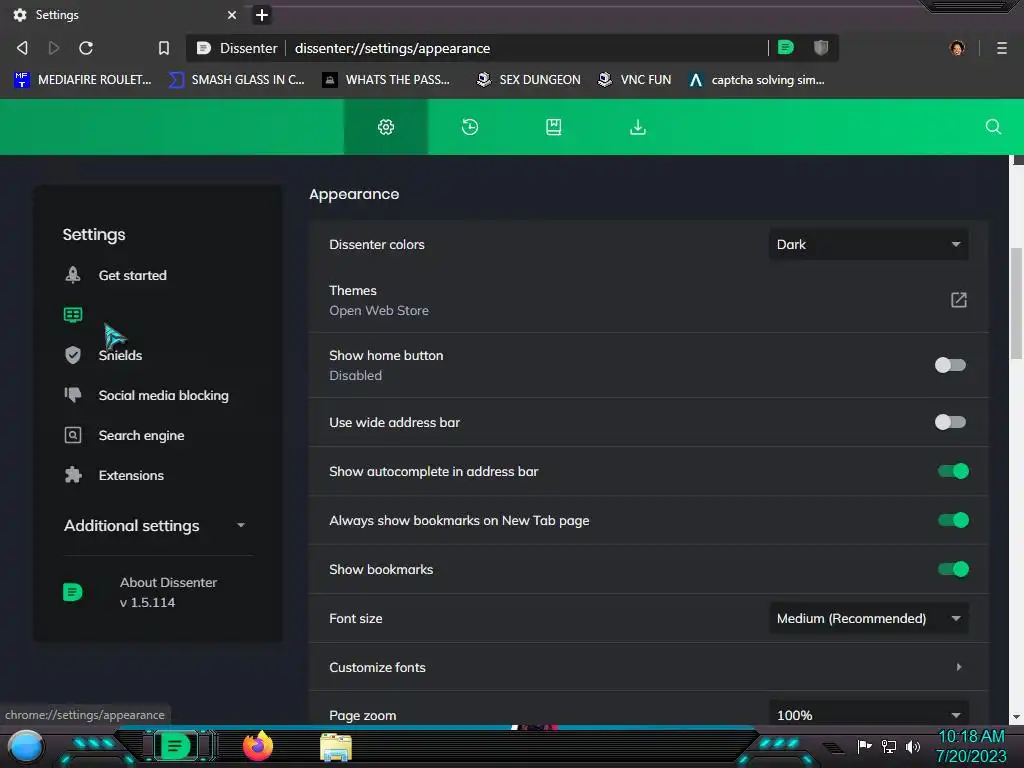
Task: Open the Dissenter colors Dark dropdown
Action: pyautogui.click(x=869, y=244)
